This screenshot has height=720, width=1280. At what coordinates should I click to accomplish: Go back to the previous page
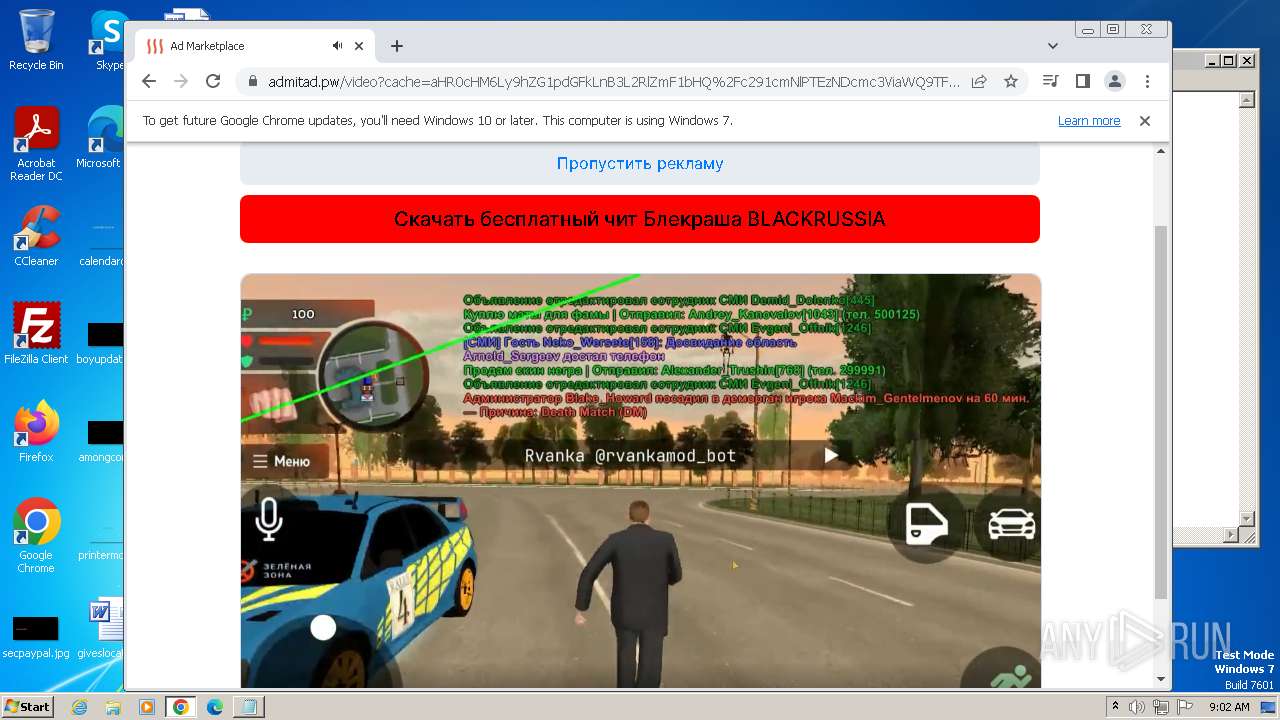pos(149,82)
